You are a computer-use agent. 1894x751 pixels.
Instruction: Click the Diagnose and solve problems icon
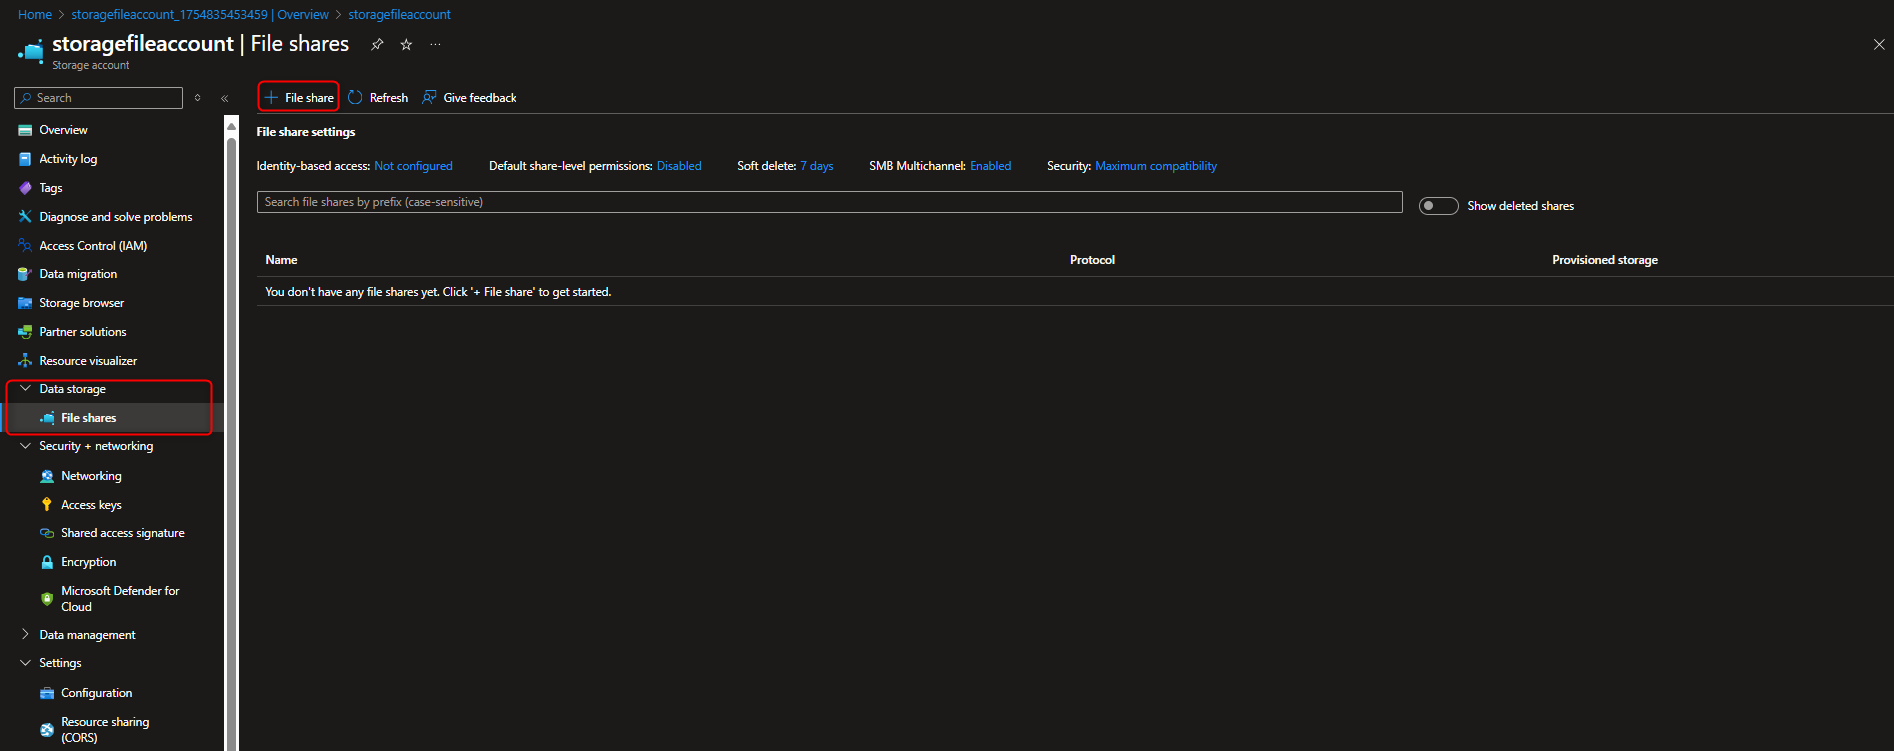click(x=25, y=217)
